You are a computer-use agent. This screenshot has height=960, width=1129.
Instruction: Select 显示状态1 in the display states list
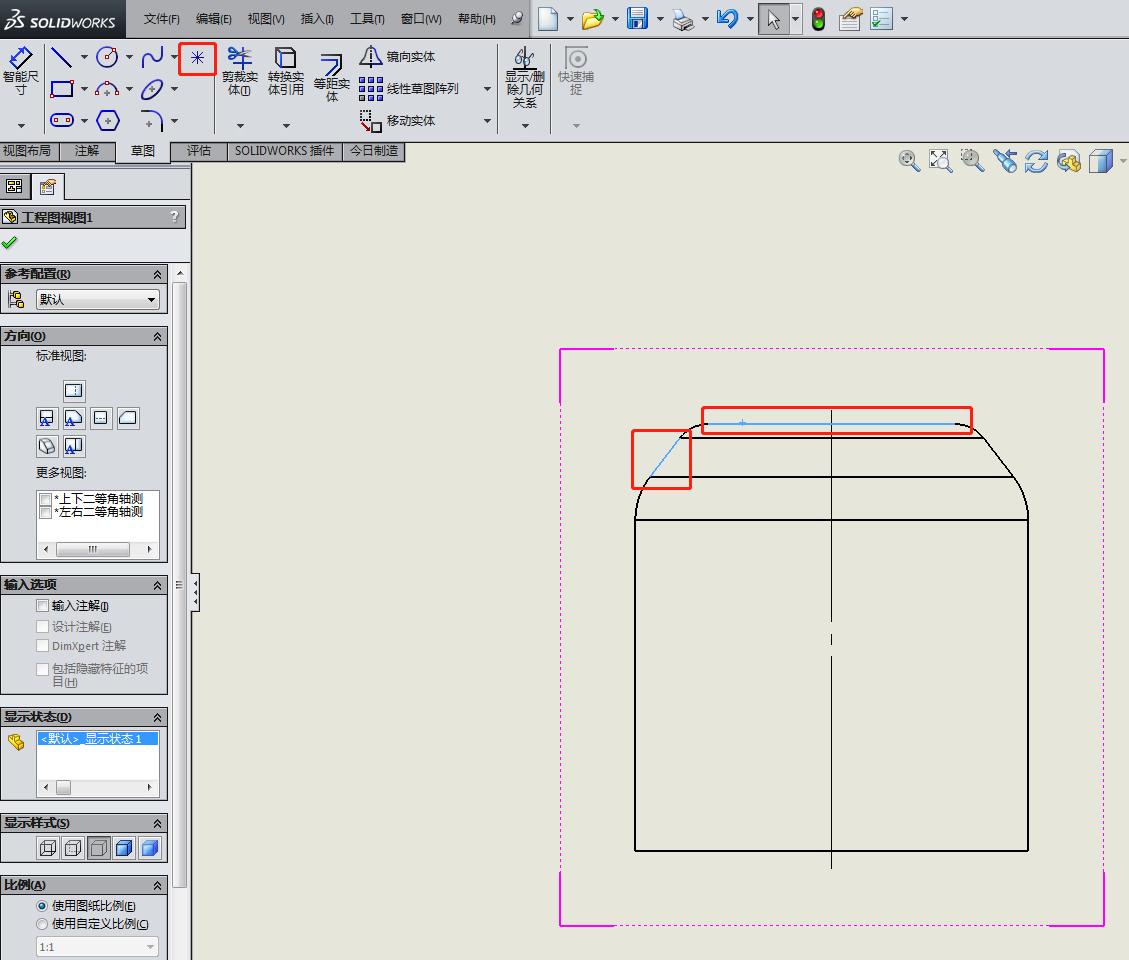point(97,737)
